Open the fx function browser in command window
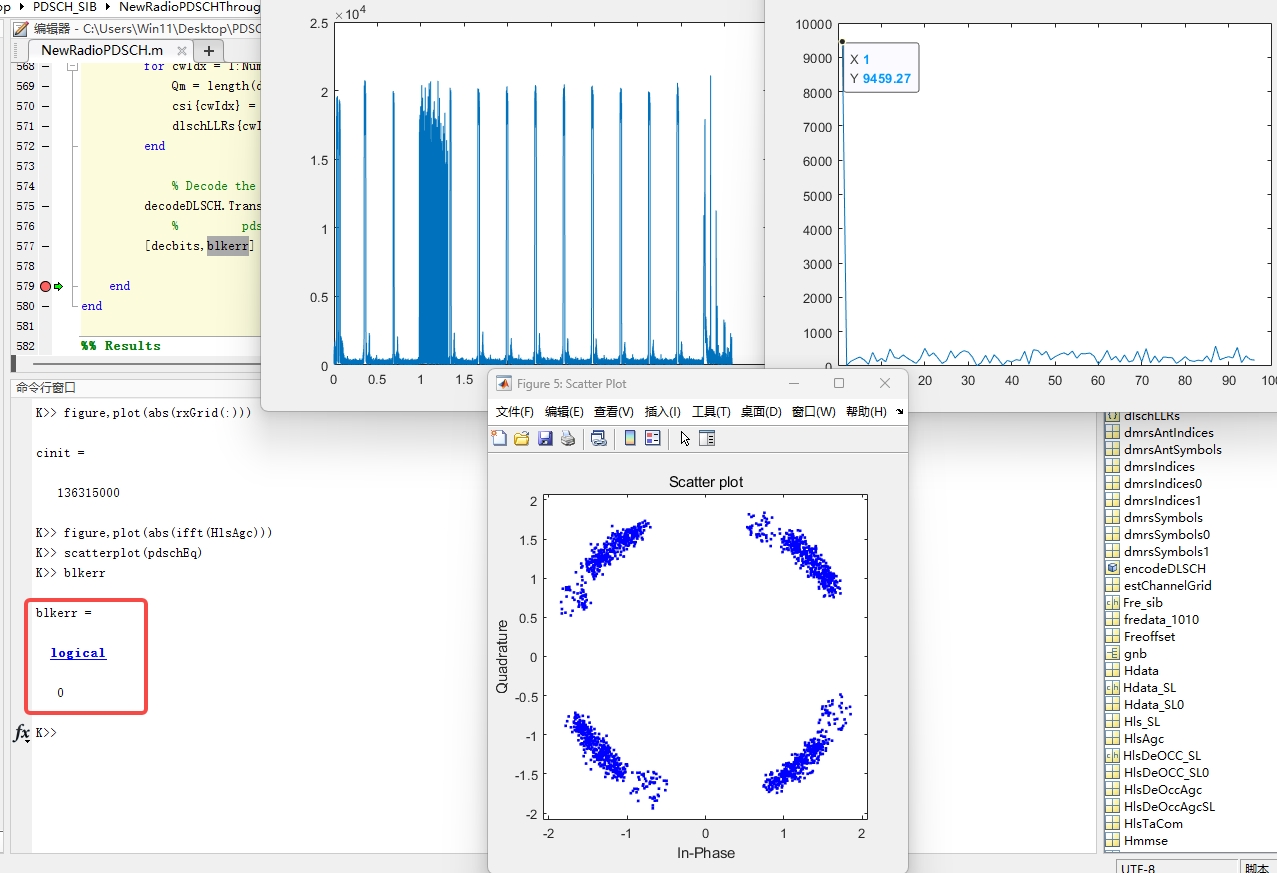The width and height of the screenshot is (1277, 873). (x=21, y=734)
